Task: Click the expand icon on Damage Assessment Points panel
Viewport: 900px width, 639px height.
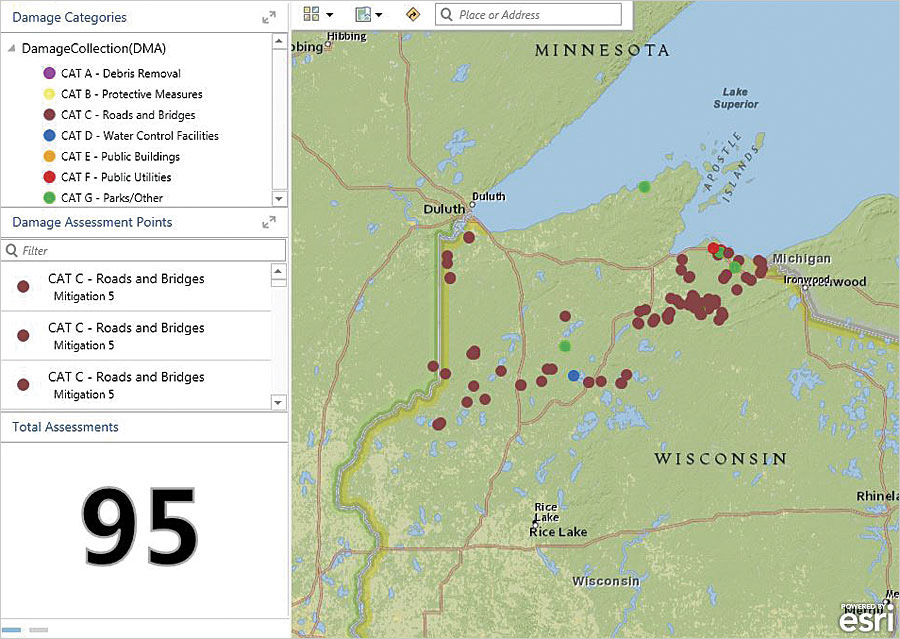Action: click(x=267, y=221)
